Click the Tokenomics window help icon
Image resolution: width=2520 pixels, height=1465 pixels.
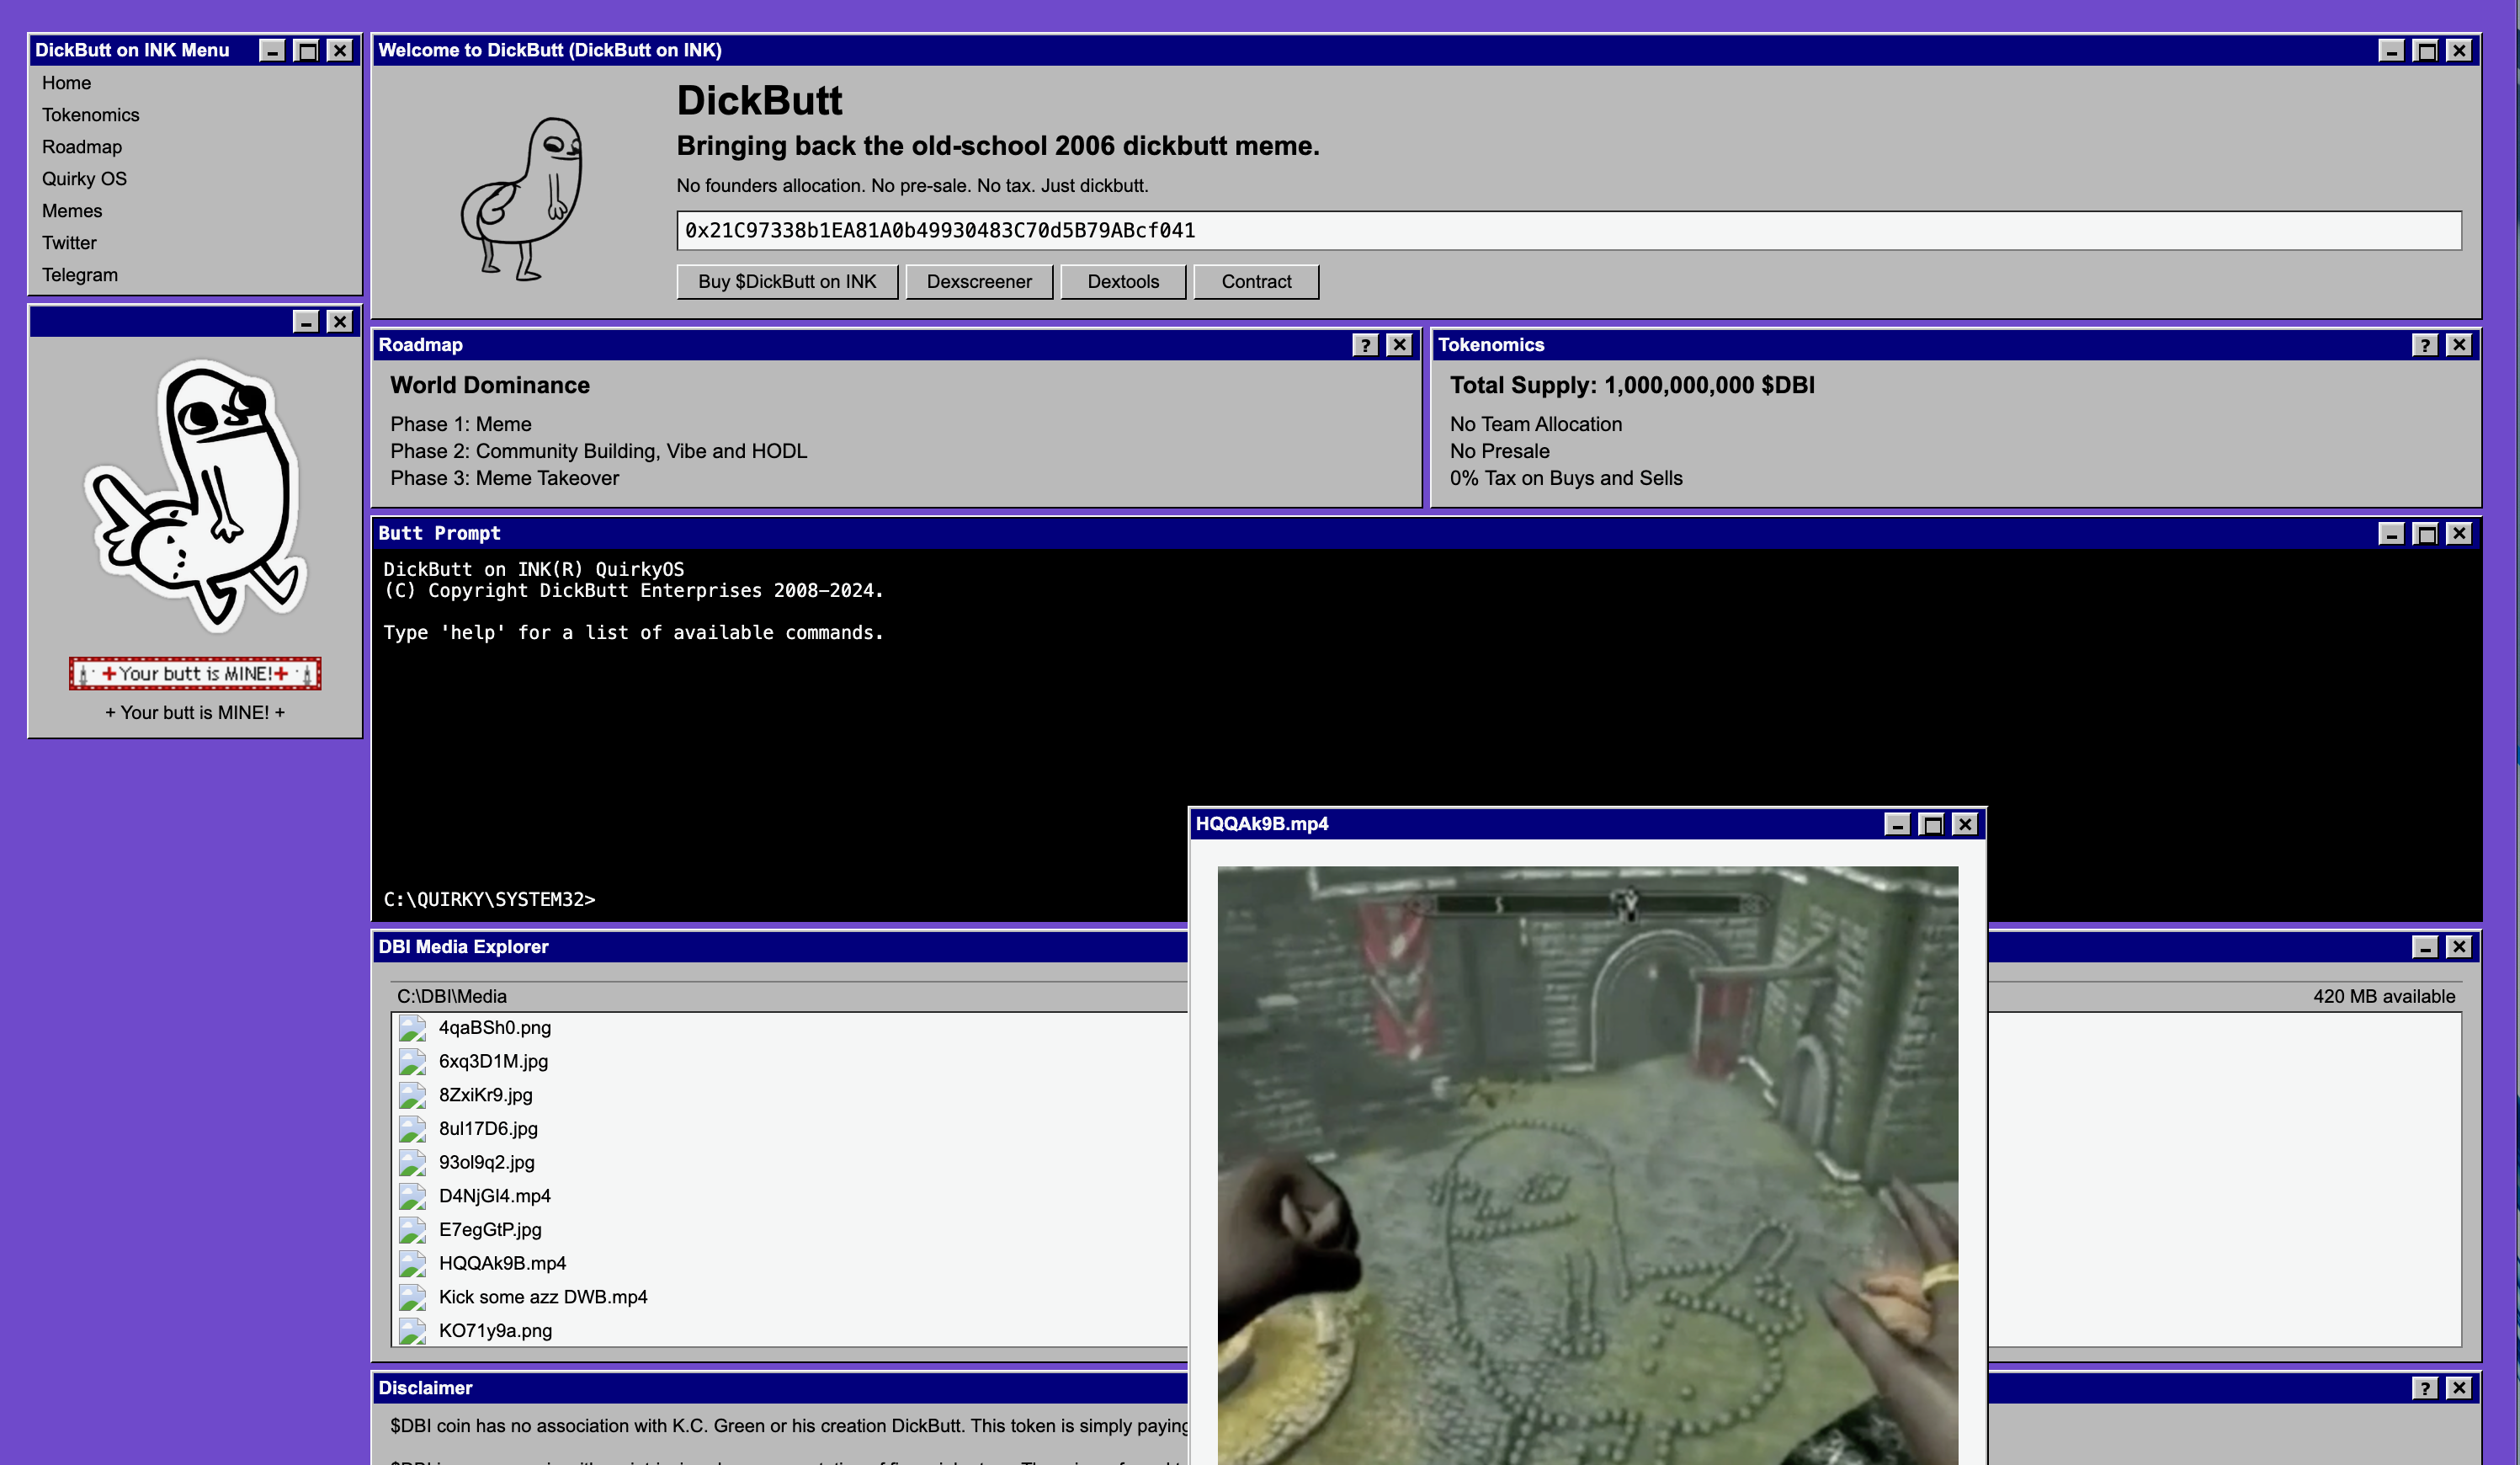[x=2424, y=345]
